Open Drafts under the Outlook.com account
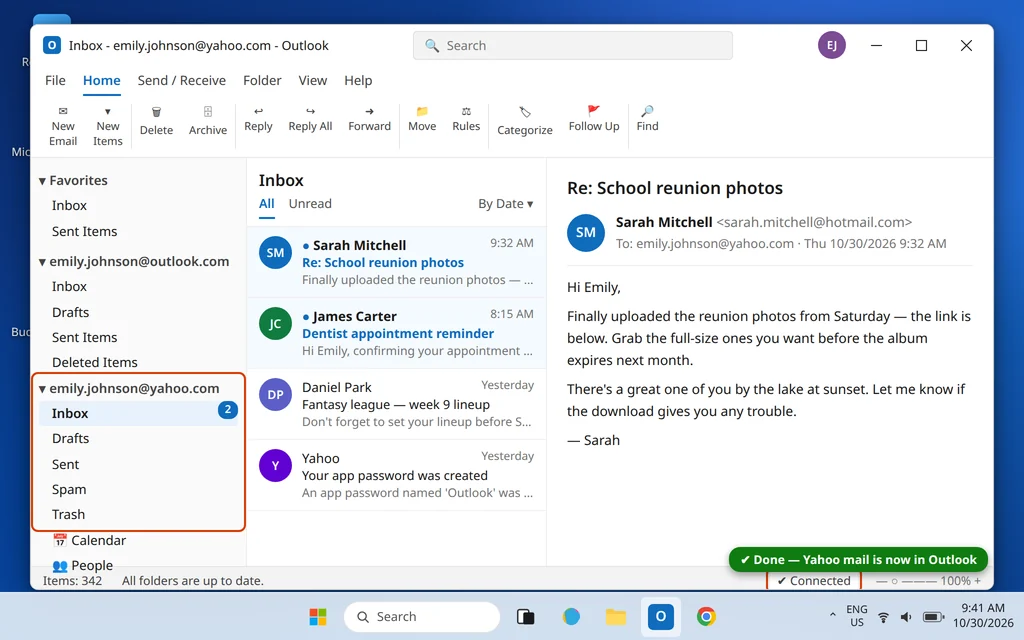The width and height of the screenshot is (1024, 640). pyautogui.click(x=71, y=312)
